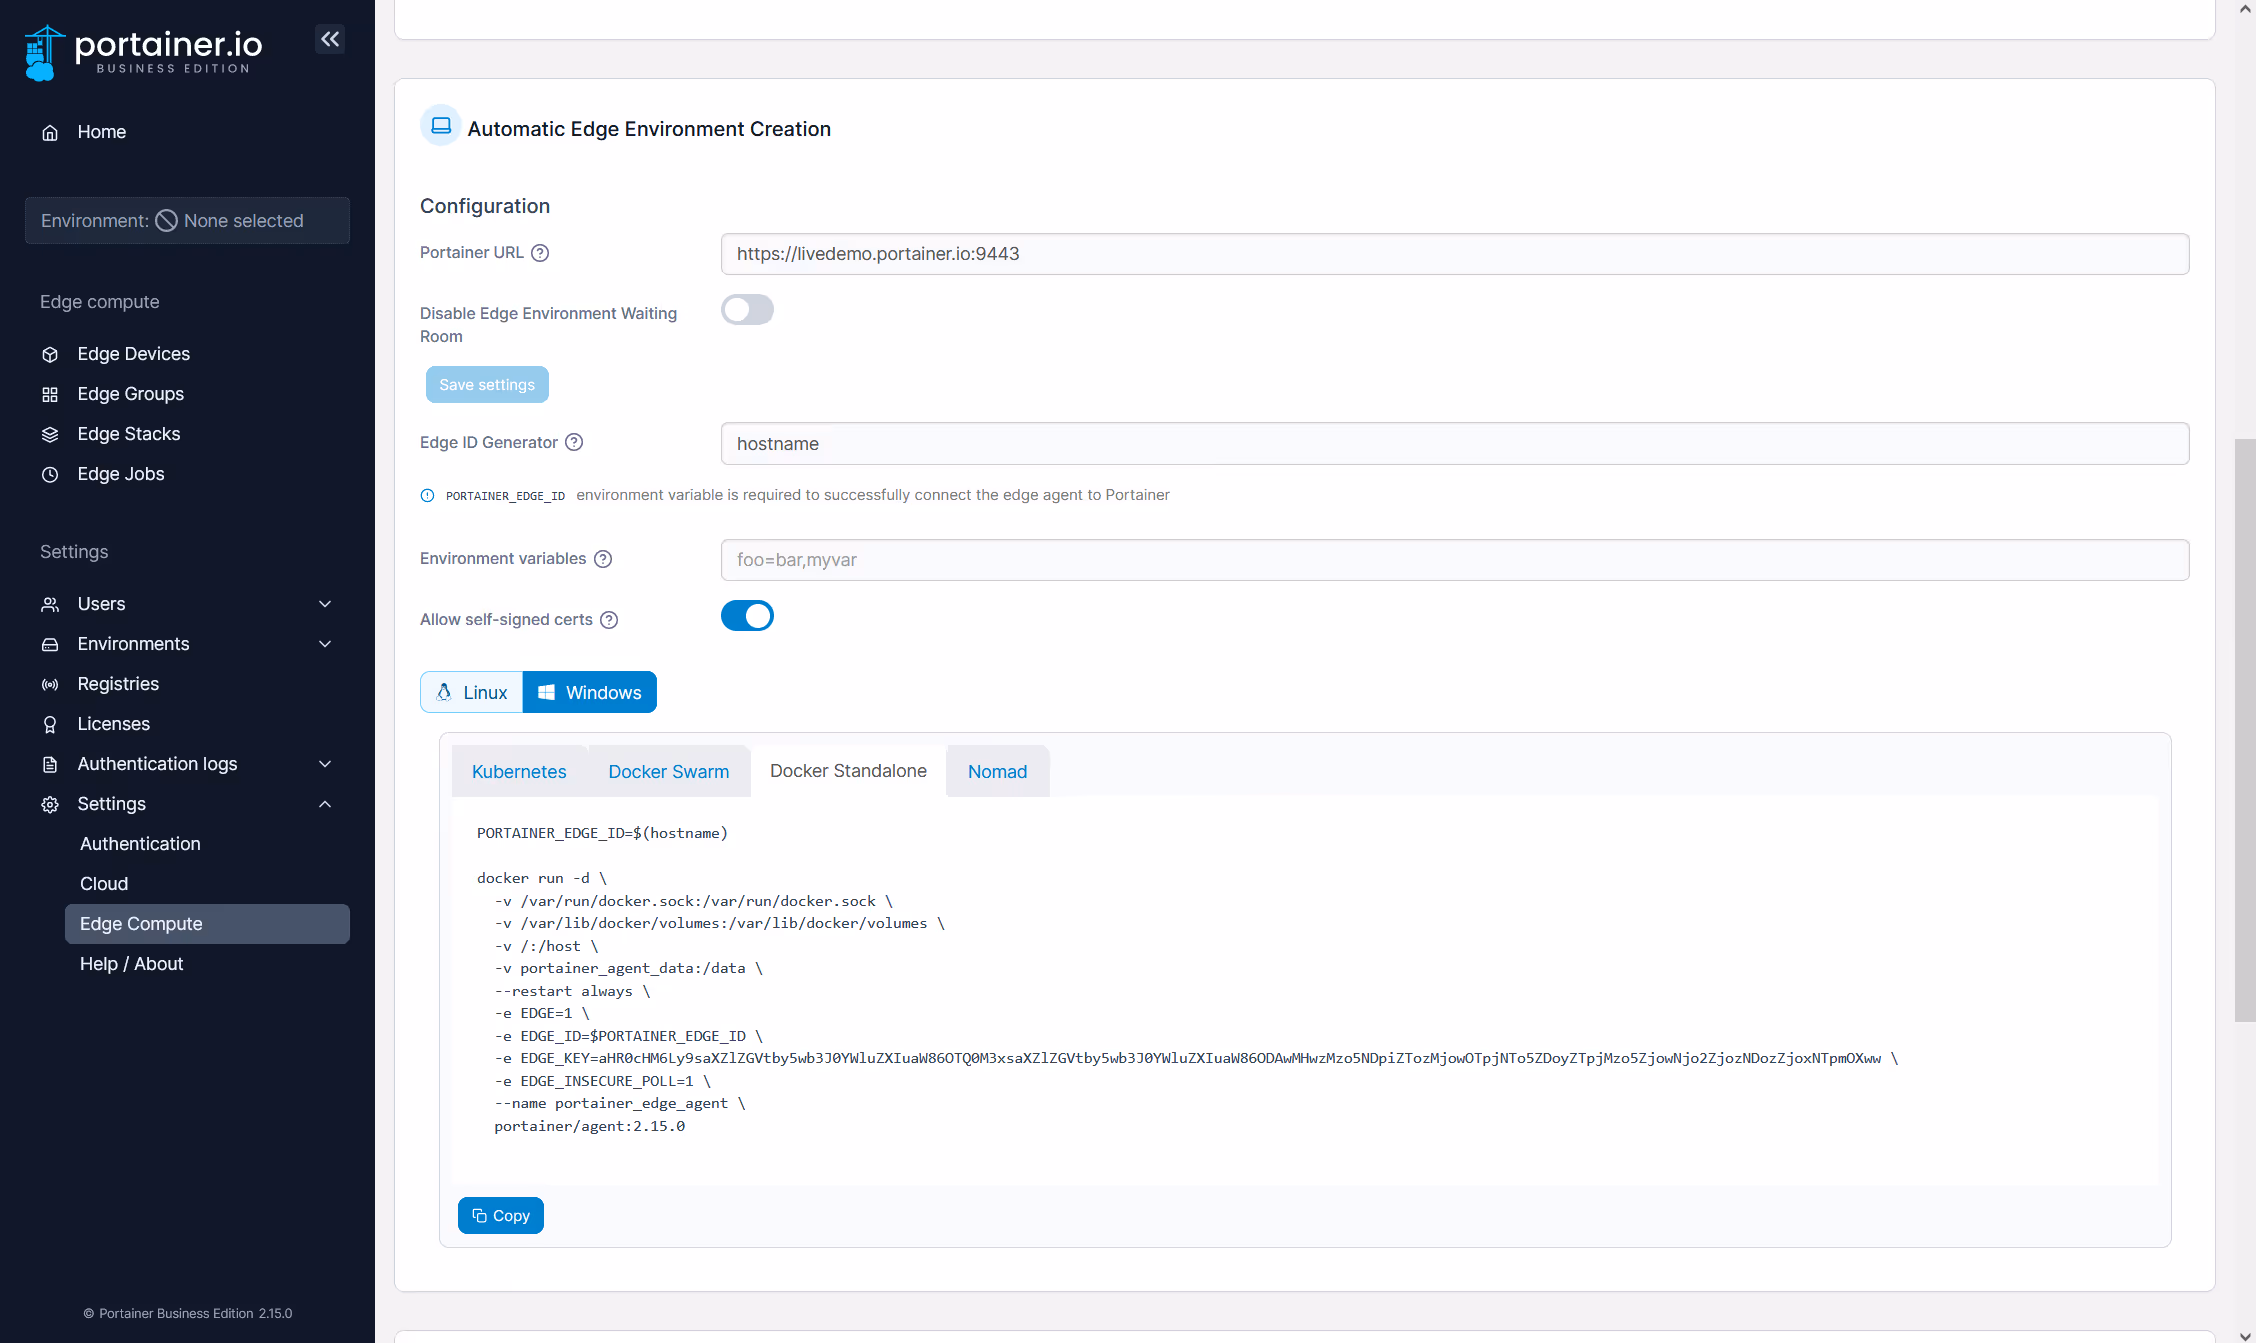This screenshot has width=2256, height=1343.
Task: Click the info icon next to PORTAINER_EDGE_ID
Action: [428, 495]
